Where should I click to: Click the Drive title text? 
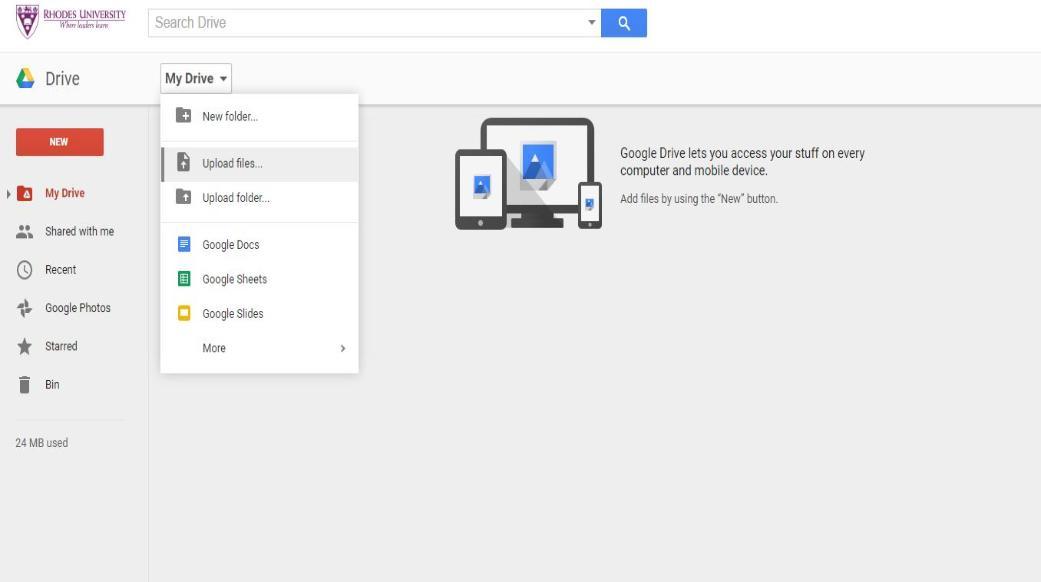click(x=62, y=79)
